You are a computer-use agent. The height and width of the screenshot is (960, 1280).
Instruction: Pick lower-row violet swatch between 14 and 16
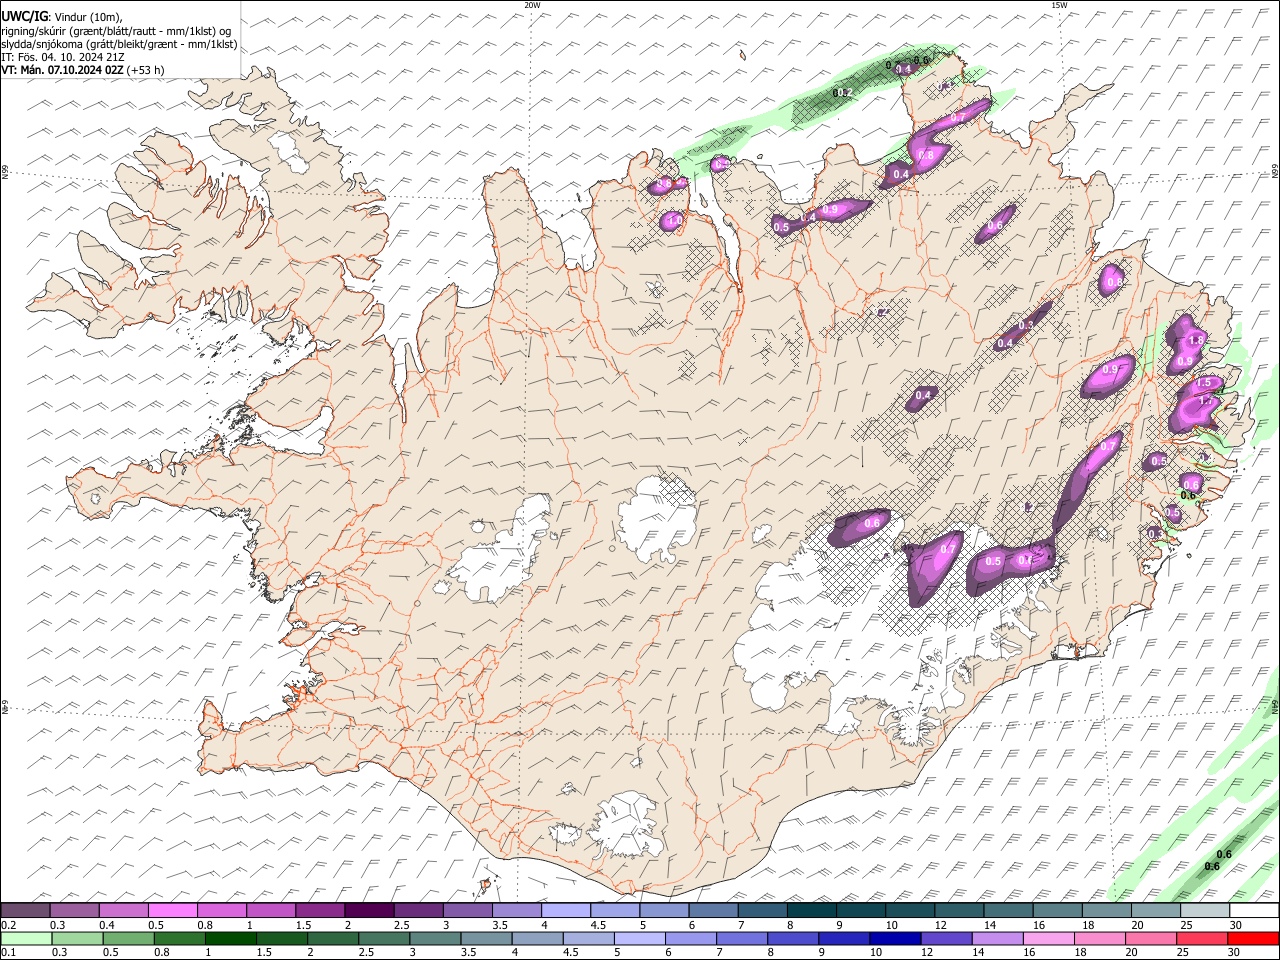pos(997,938)
